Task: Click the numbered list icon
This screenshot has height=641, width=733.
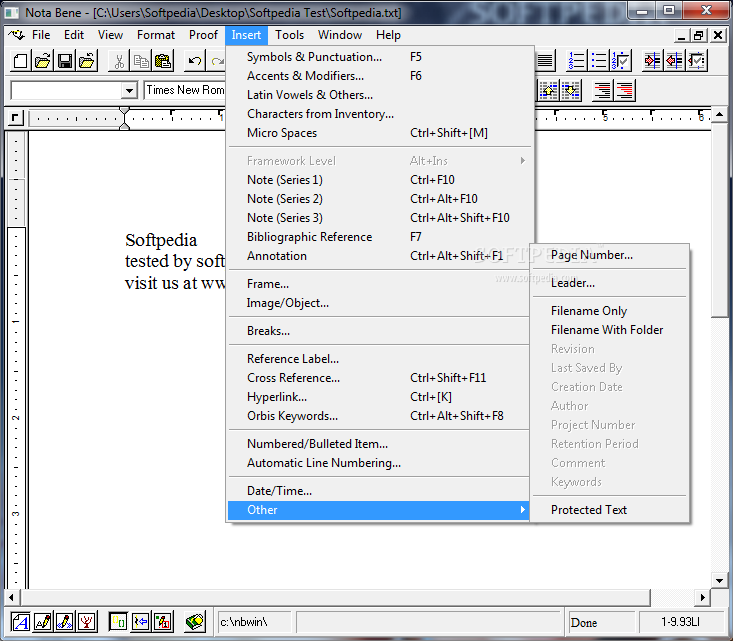Action: coord(576,61)
